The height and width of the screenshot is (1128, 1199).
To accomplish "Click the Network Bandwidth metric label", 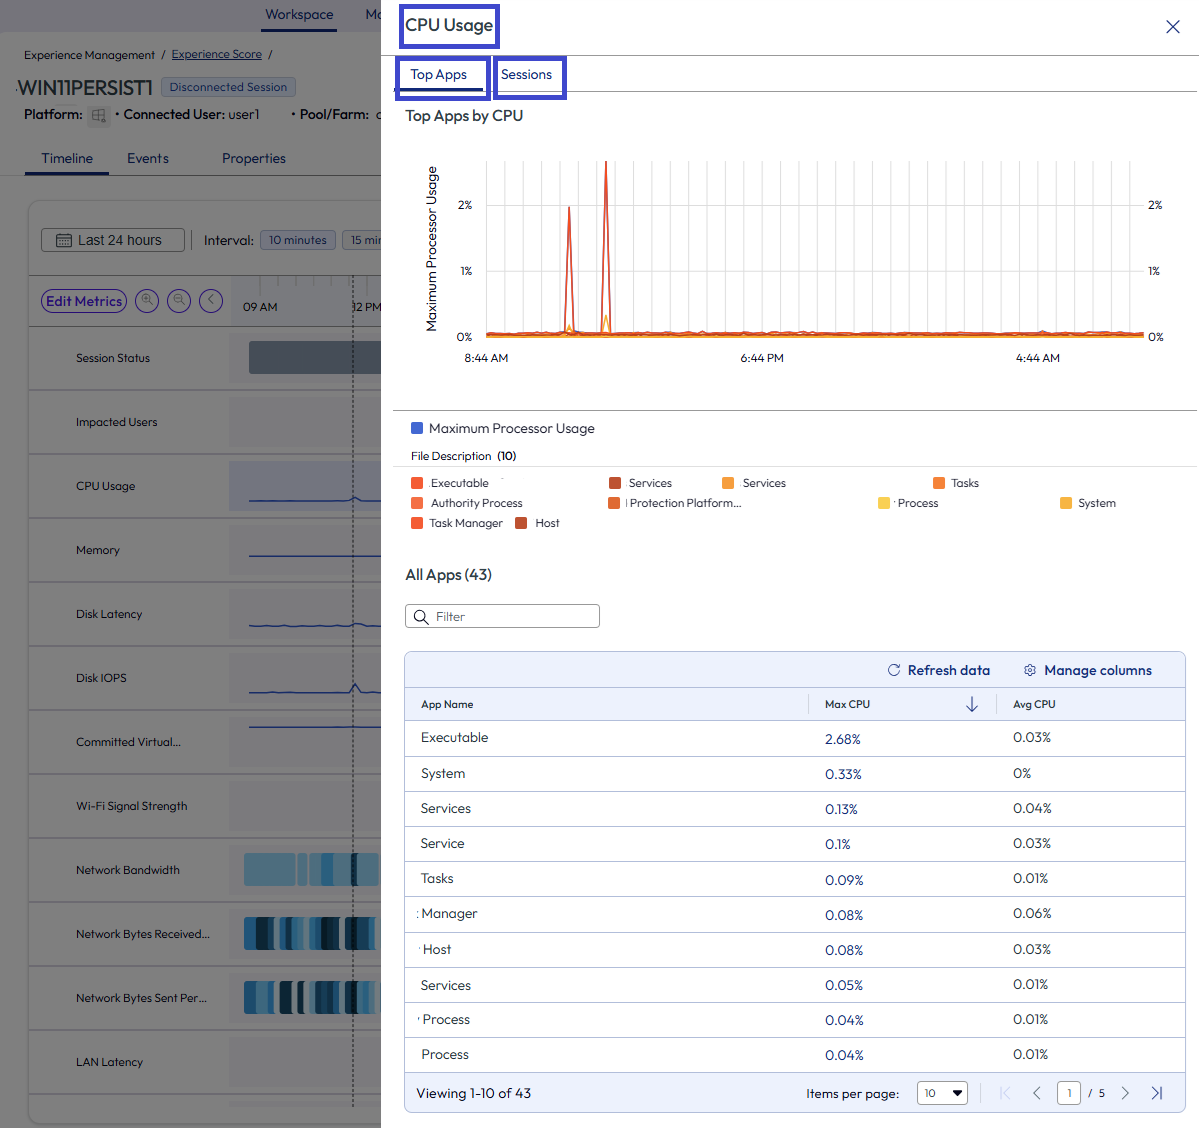I will [x=128, y=870].
